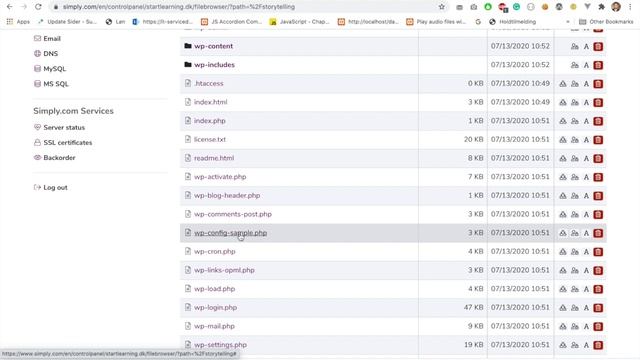Open the Apps bookmarks shortcut
This screenshot has width=640, height=360.
coord(18,22)
